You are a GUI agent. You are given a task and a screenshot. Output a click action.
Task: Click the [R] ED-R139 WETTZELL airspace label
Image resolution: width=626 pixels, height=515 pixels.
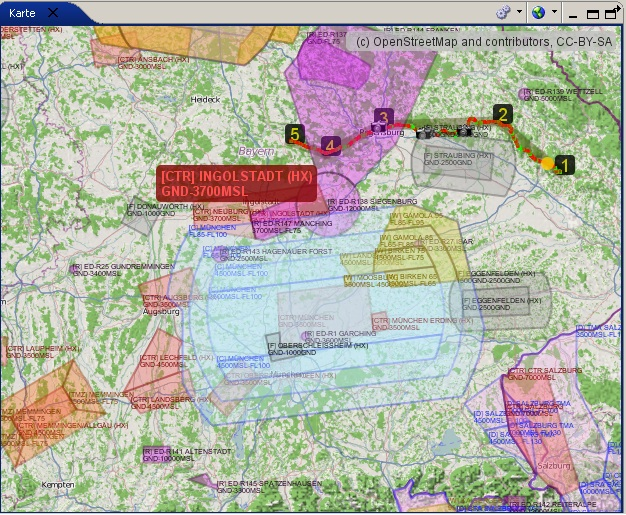(x=563, y=95)
